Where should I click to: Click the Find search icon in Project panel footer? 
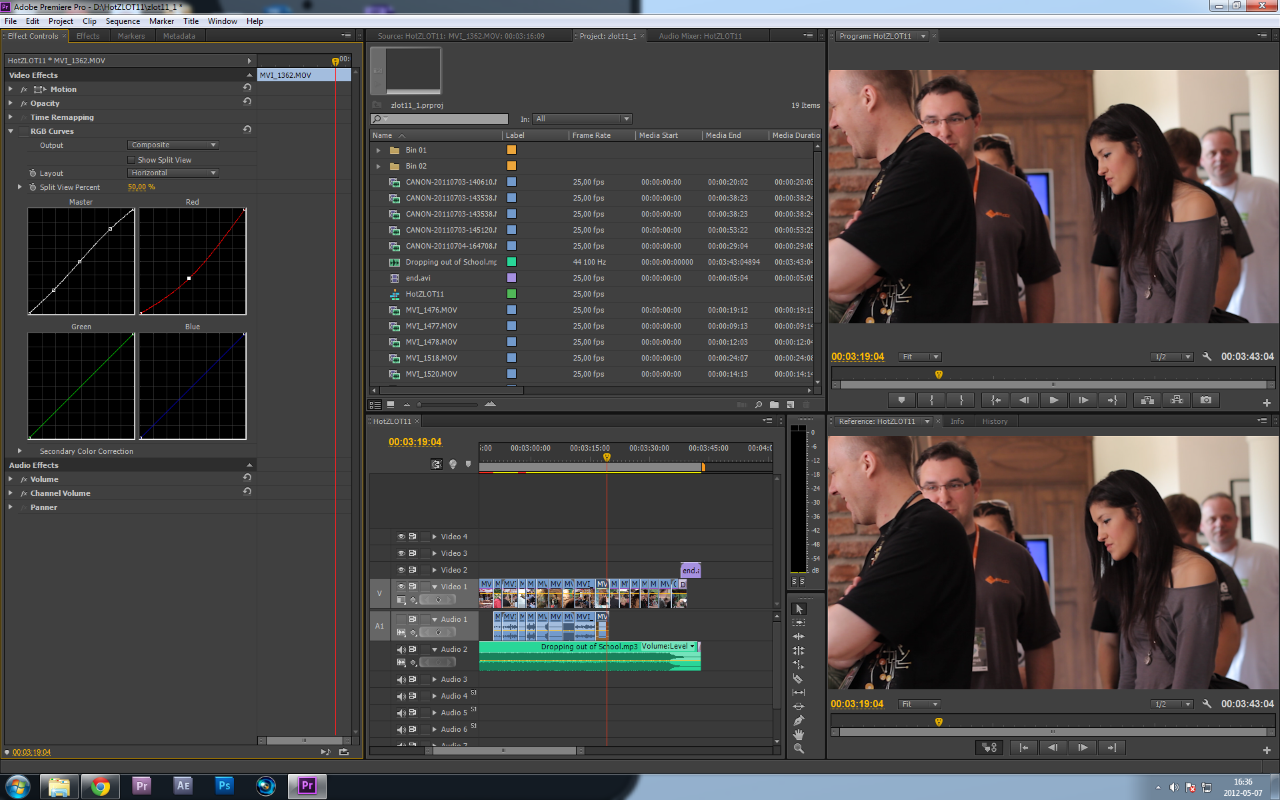click(x=759, y=404)
